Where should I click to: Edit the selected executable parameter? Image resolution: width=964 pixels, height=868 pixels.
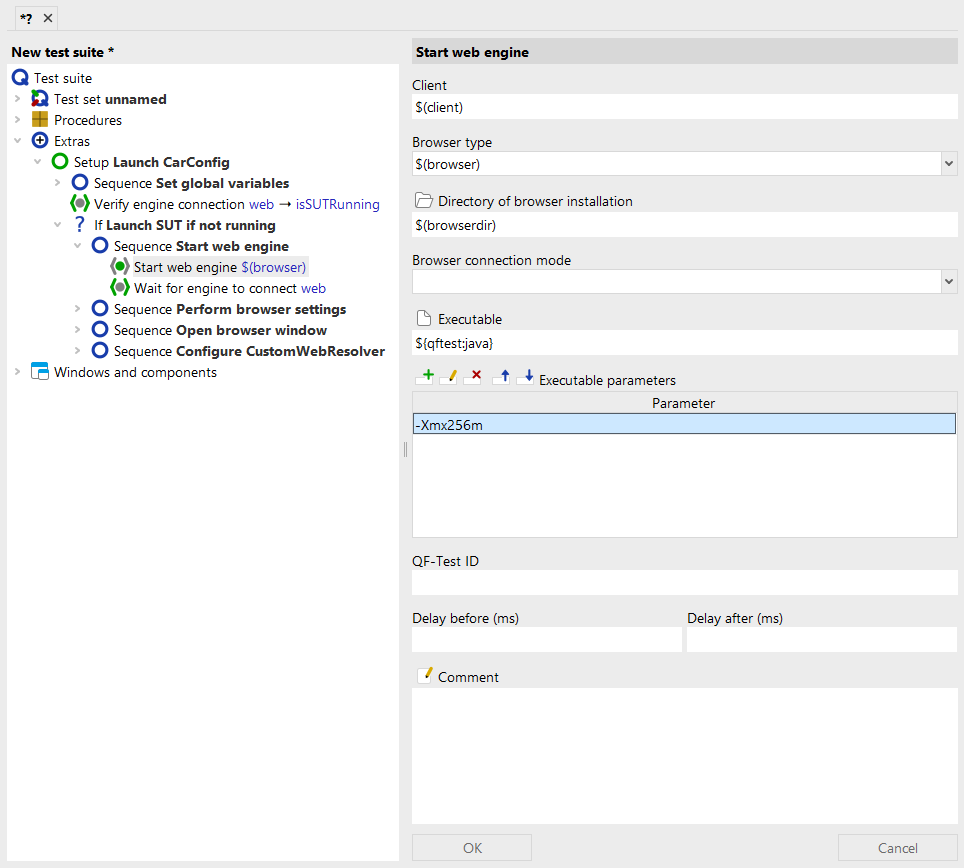(x=449, y=377)
